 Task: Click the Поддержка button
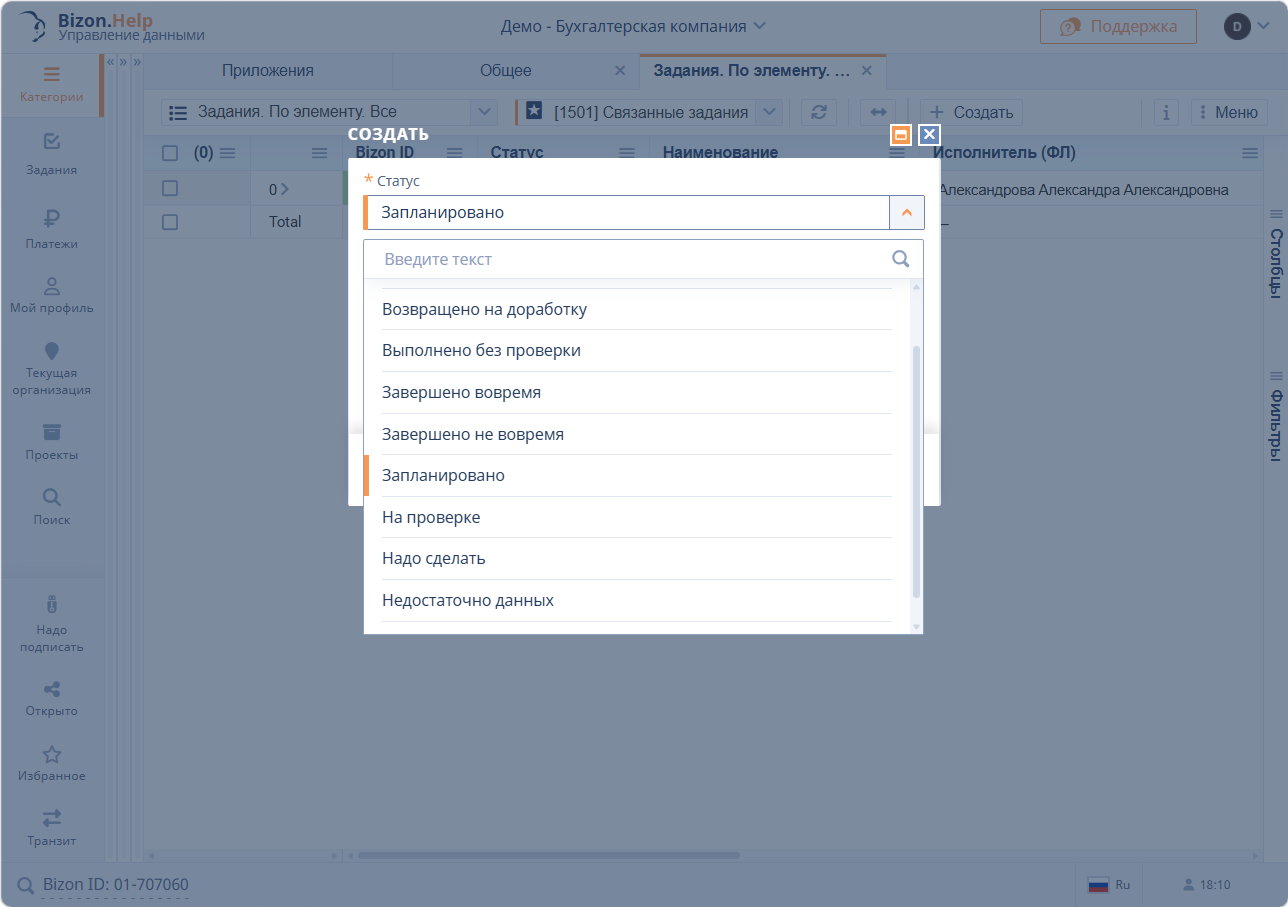click(x=1118, y=26)
